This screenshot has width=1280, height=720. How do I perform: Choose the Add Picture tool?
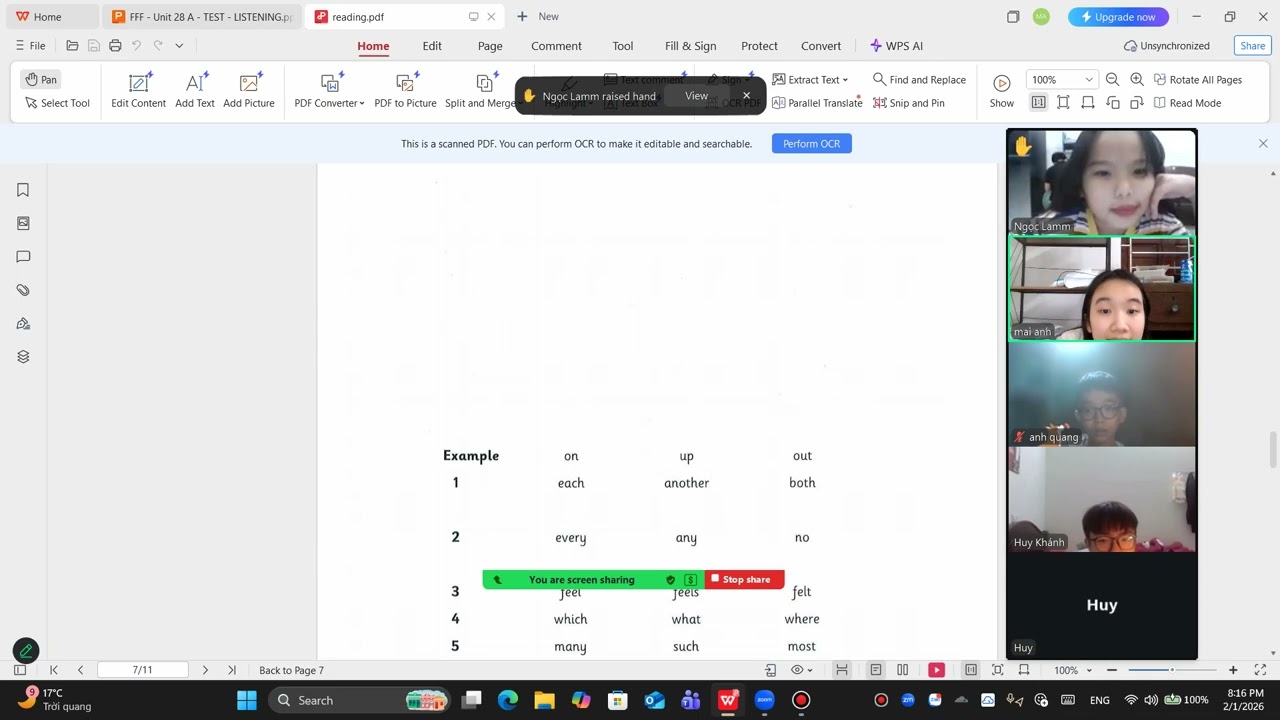point(249,90)
